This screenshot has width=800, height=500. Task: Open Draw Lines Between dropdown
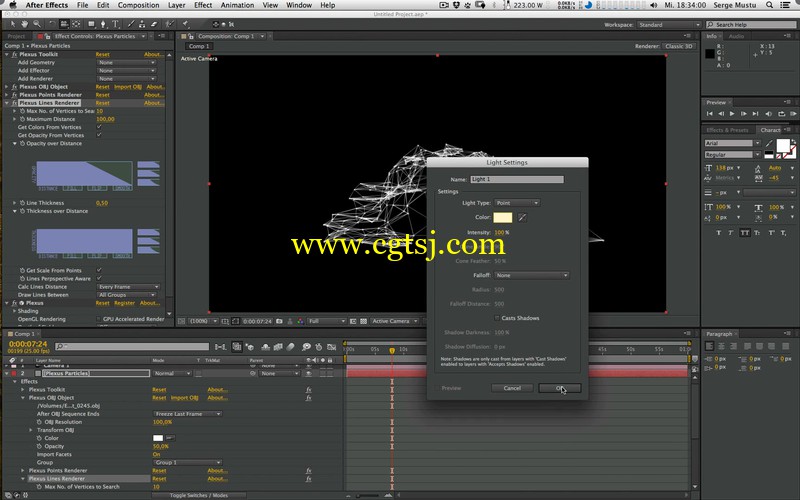(126, 295)
